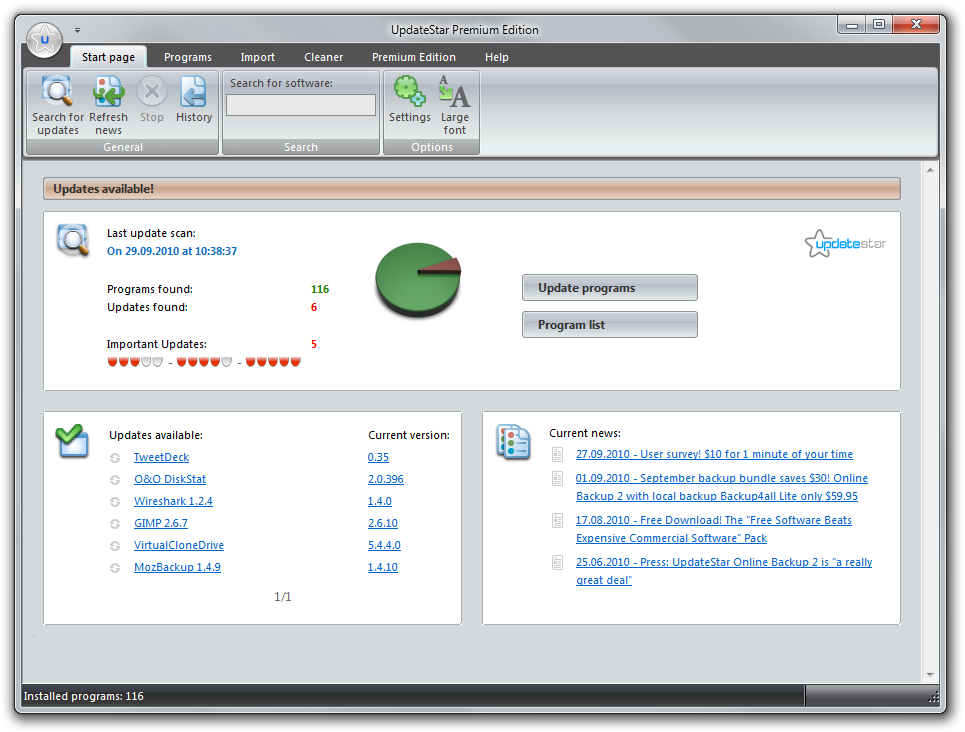Open the Premium Edition tab
This screenshot has height=732, width=965.
pos(414,57)
